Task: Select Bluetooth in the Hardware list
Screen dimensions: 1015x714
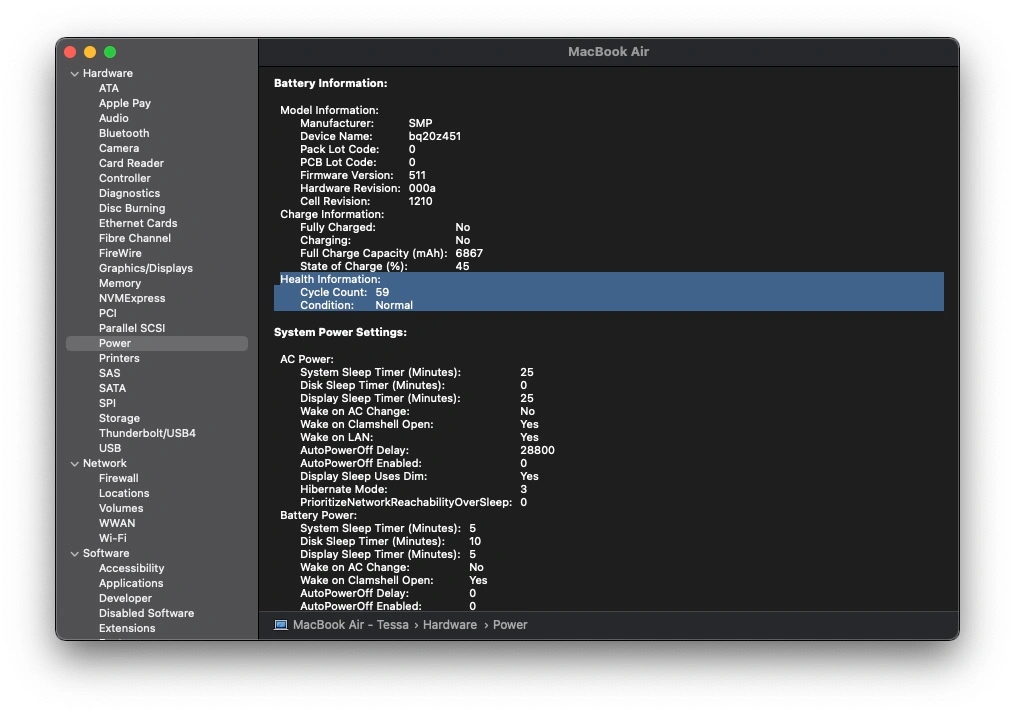Action: click(x=124, y=133)
